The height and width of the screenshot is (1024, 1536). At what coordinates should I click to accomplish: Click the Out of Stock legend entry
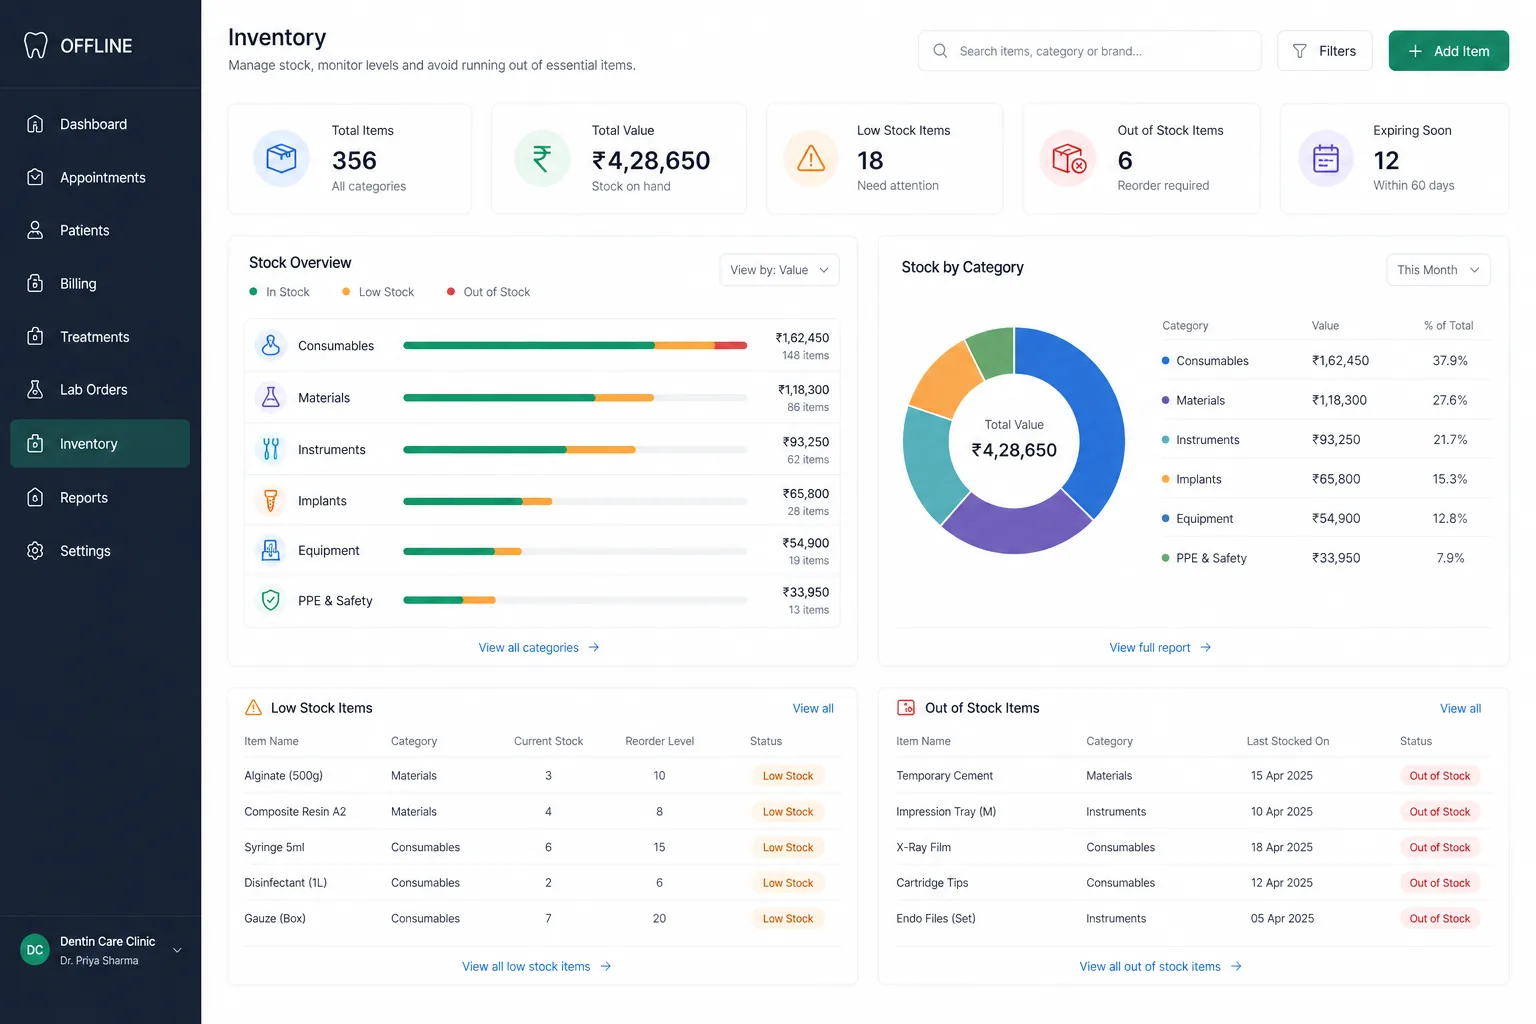coord(488,292)
